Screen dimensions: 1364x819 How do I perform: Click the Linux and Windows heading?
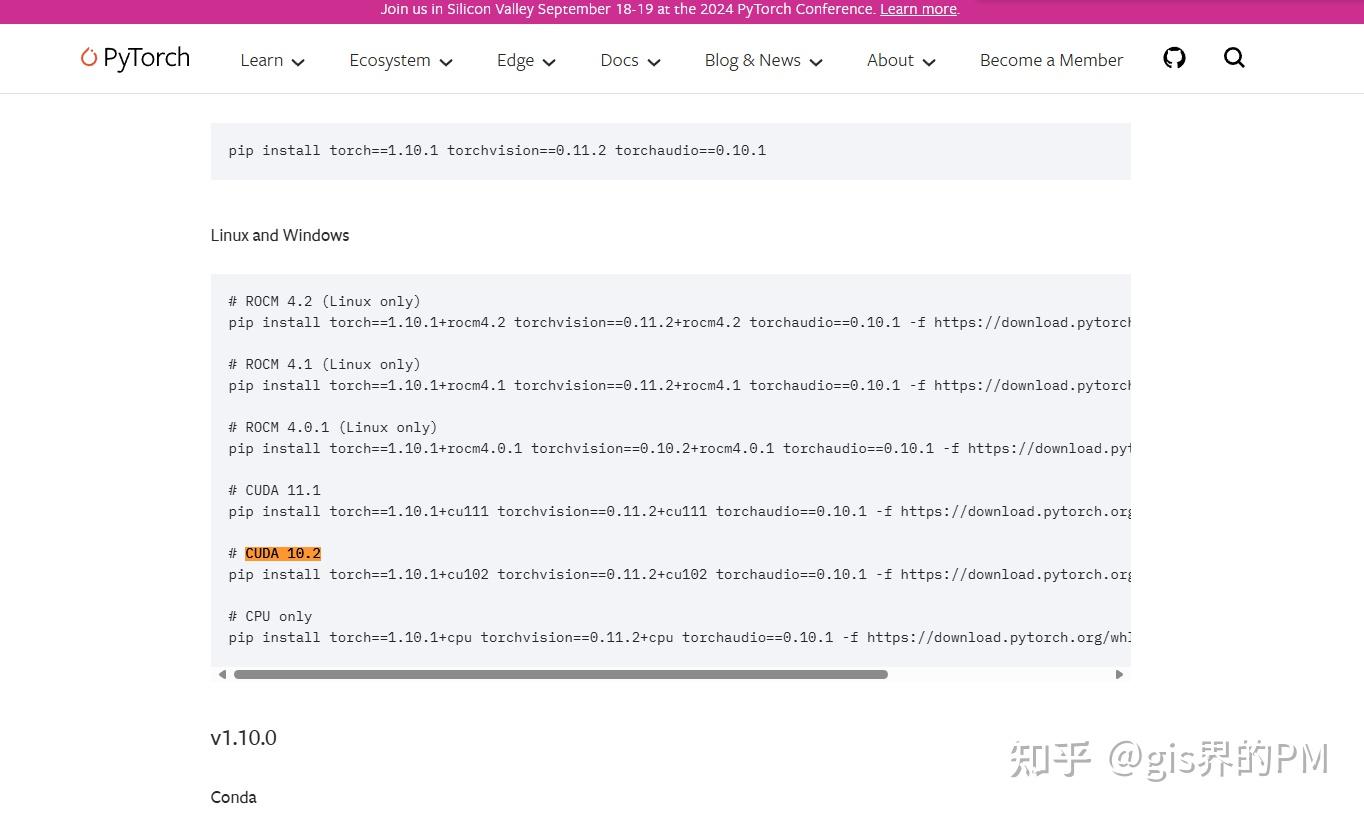click(280, 235)
